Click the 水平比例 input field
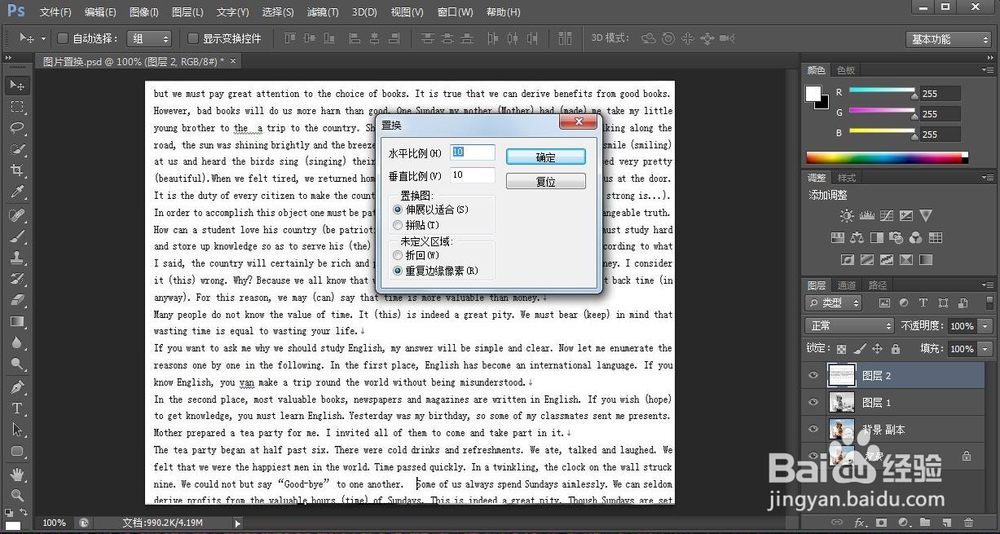 tap(473, 152)
